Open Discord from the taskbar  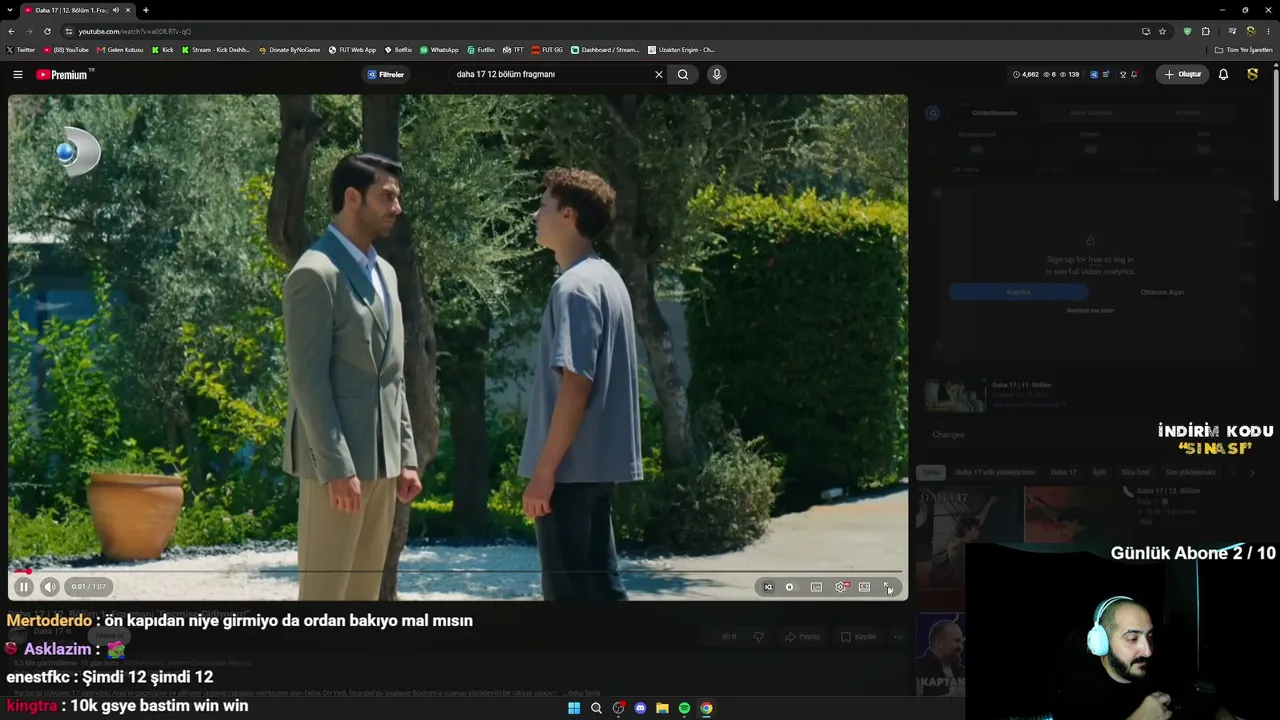tap(641, 708)
